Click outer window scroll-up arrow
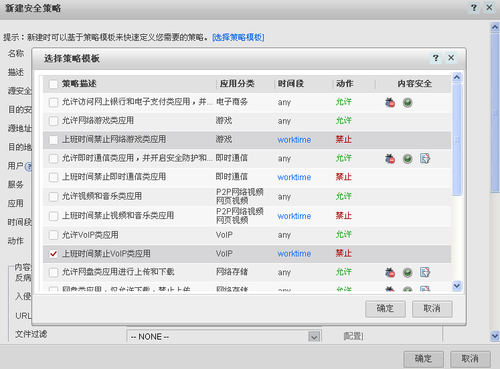The height and width of the screenshot is (369, 500). pos(495,27)
